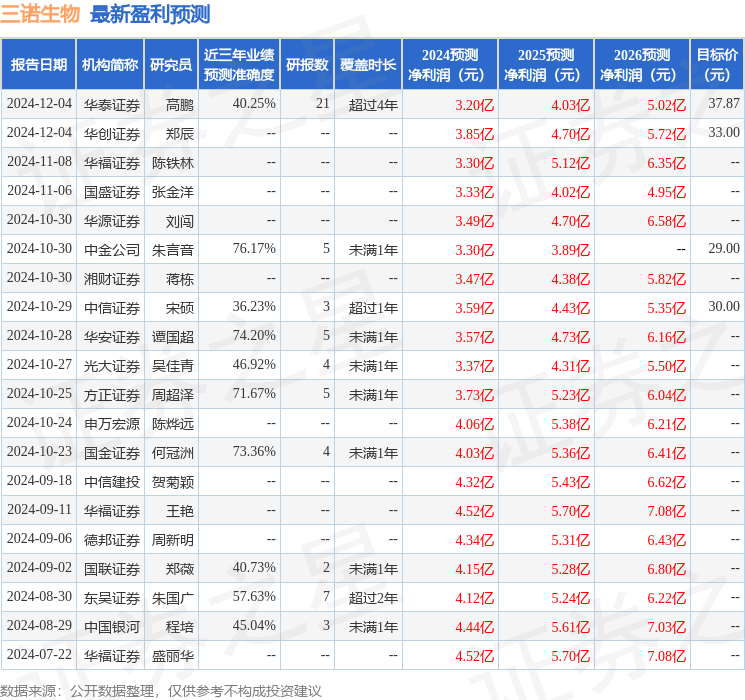Click analyst name 高鹏
745x700 pixels.
coord(180,105)
